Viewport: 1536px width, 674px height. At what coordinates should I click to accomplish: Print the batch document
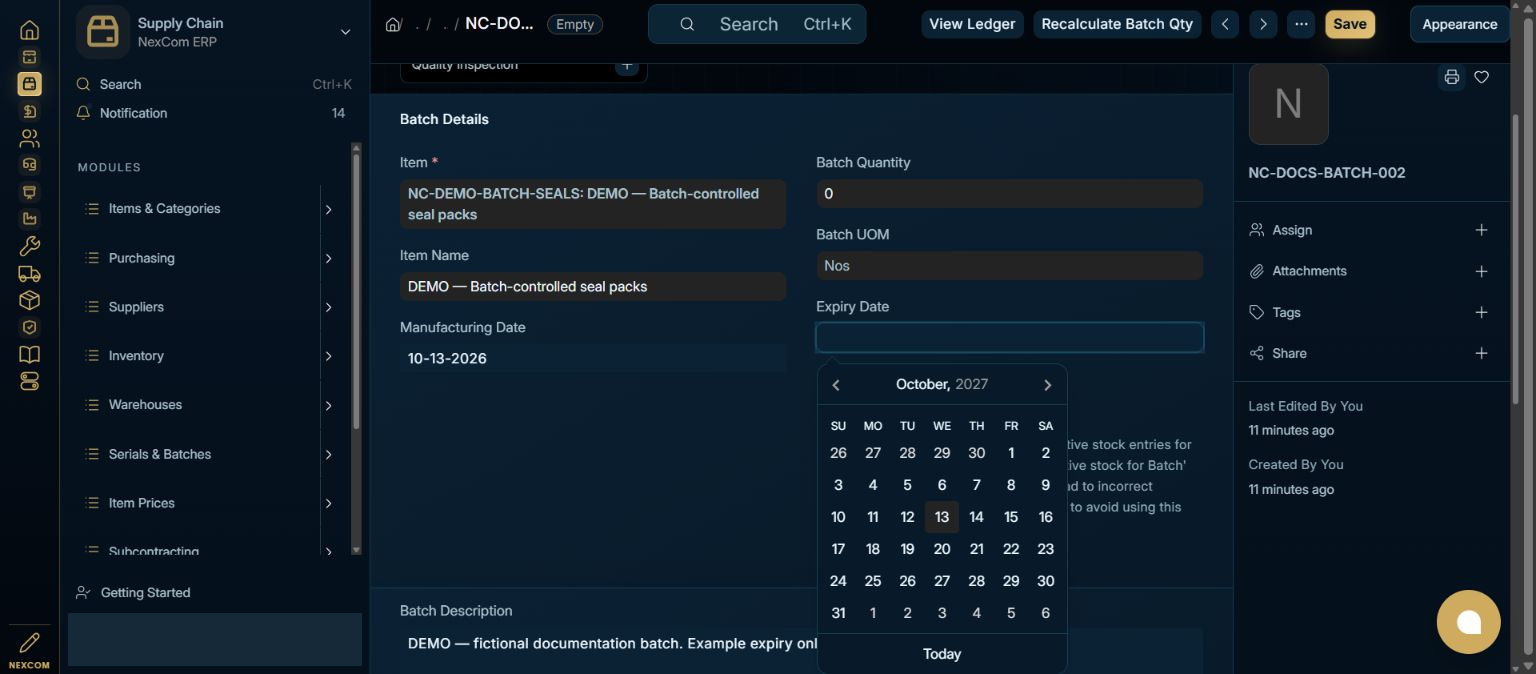pos(1451,77)
